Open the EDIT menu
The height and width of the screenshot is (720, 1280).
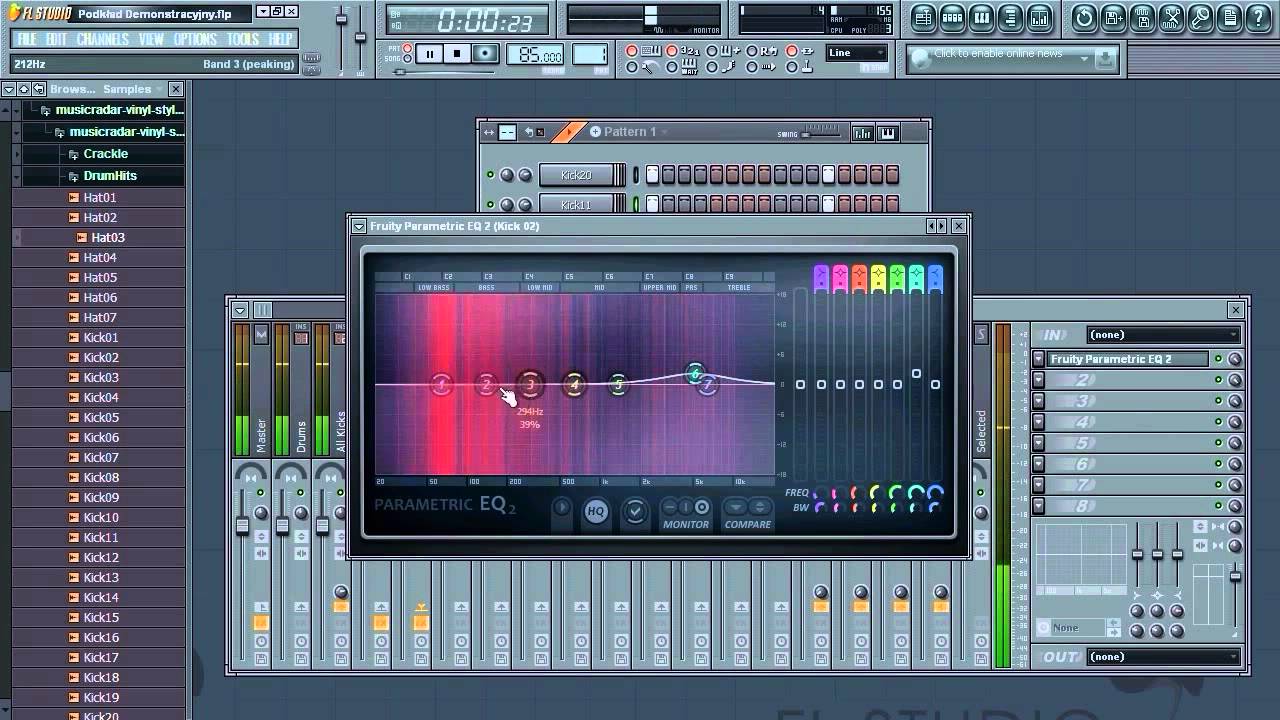click(57, 39)
